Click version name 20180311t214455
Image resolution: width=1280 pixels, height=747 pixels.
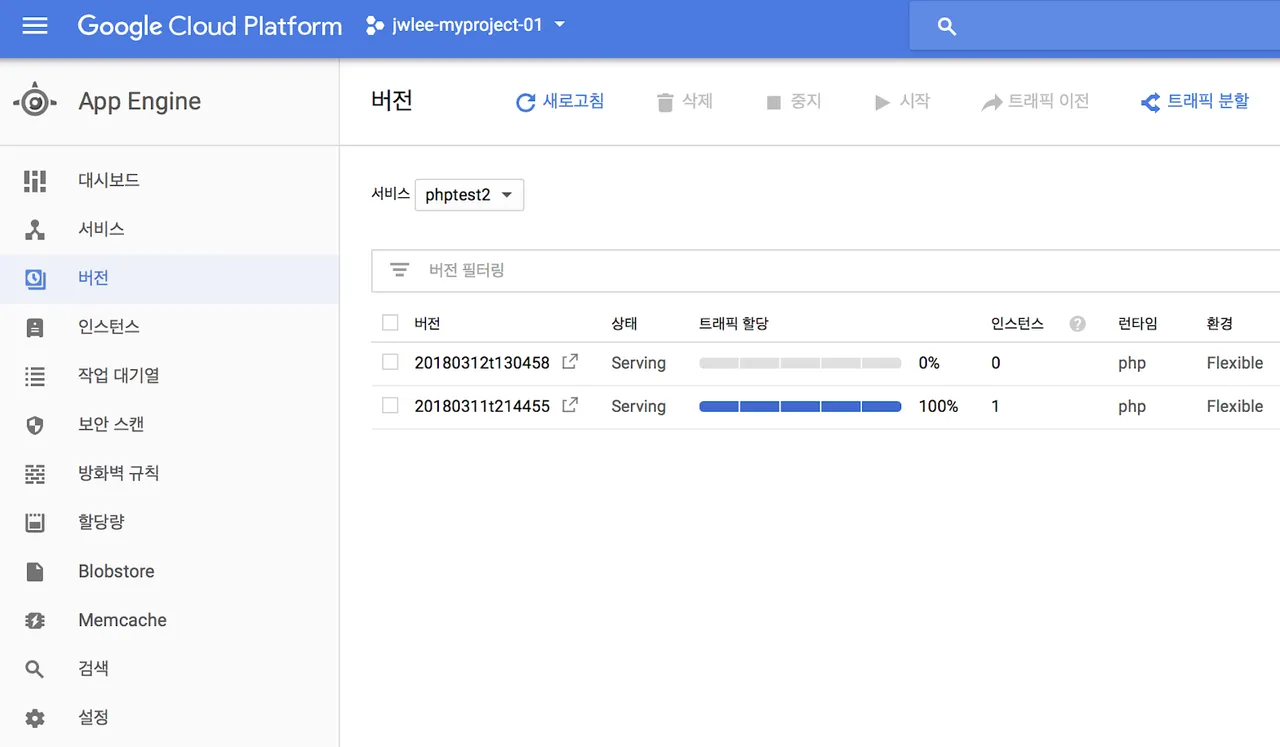coord(482,406)
